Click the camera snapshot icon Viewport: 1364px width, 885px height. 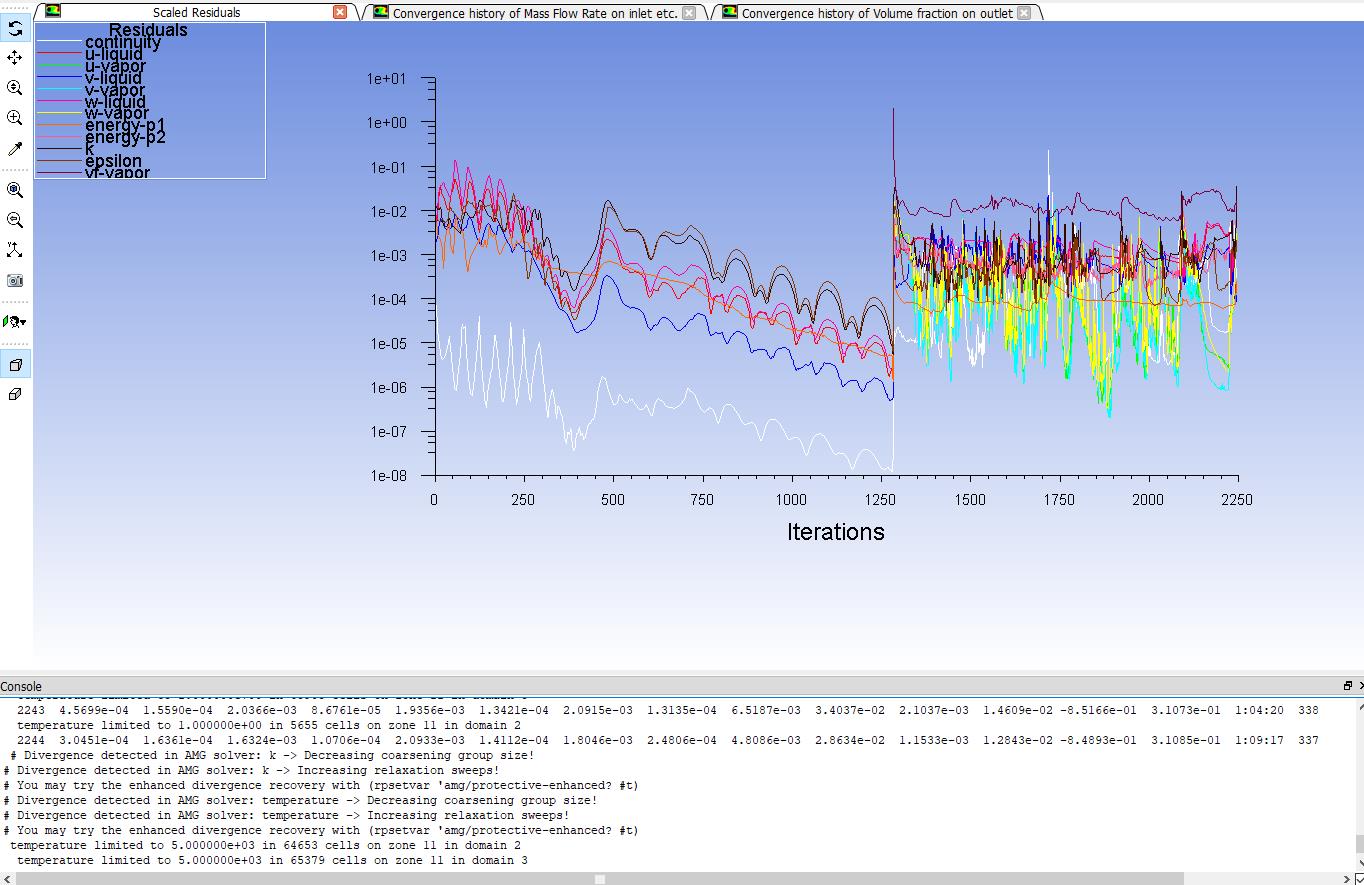15,281
